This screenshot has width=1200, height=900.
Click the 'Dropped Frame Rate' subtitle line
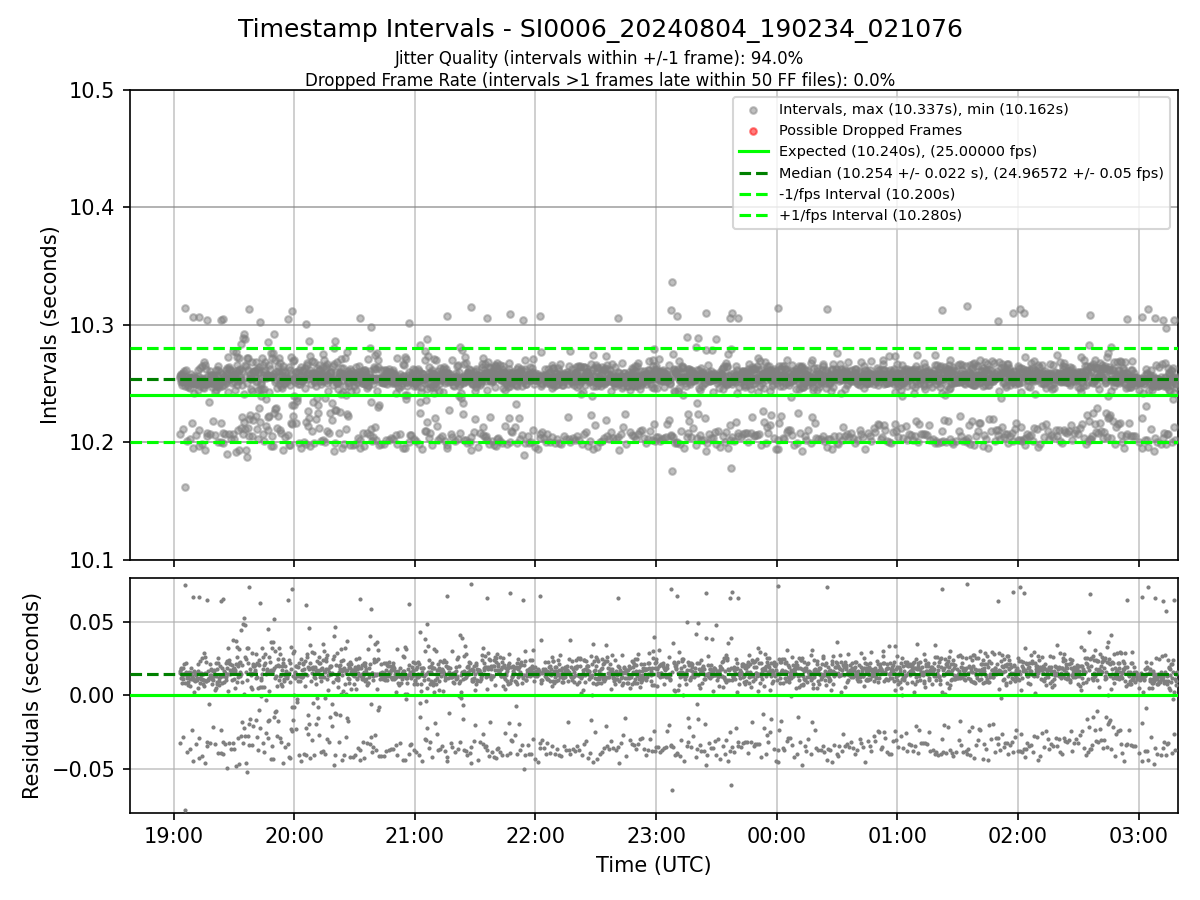click(x=600, y=80)
